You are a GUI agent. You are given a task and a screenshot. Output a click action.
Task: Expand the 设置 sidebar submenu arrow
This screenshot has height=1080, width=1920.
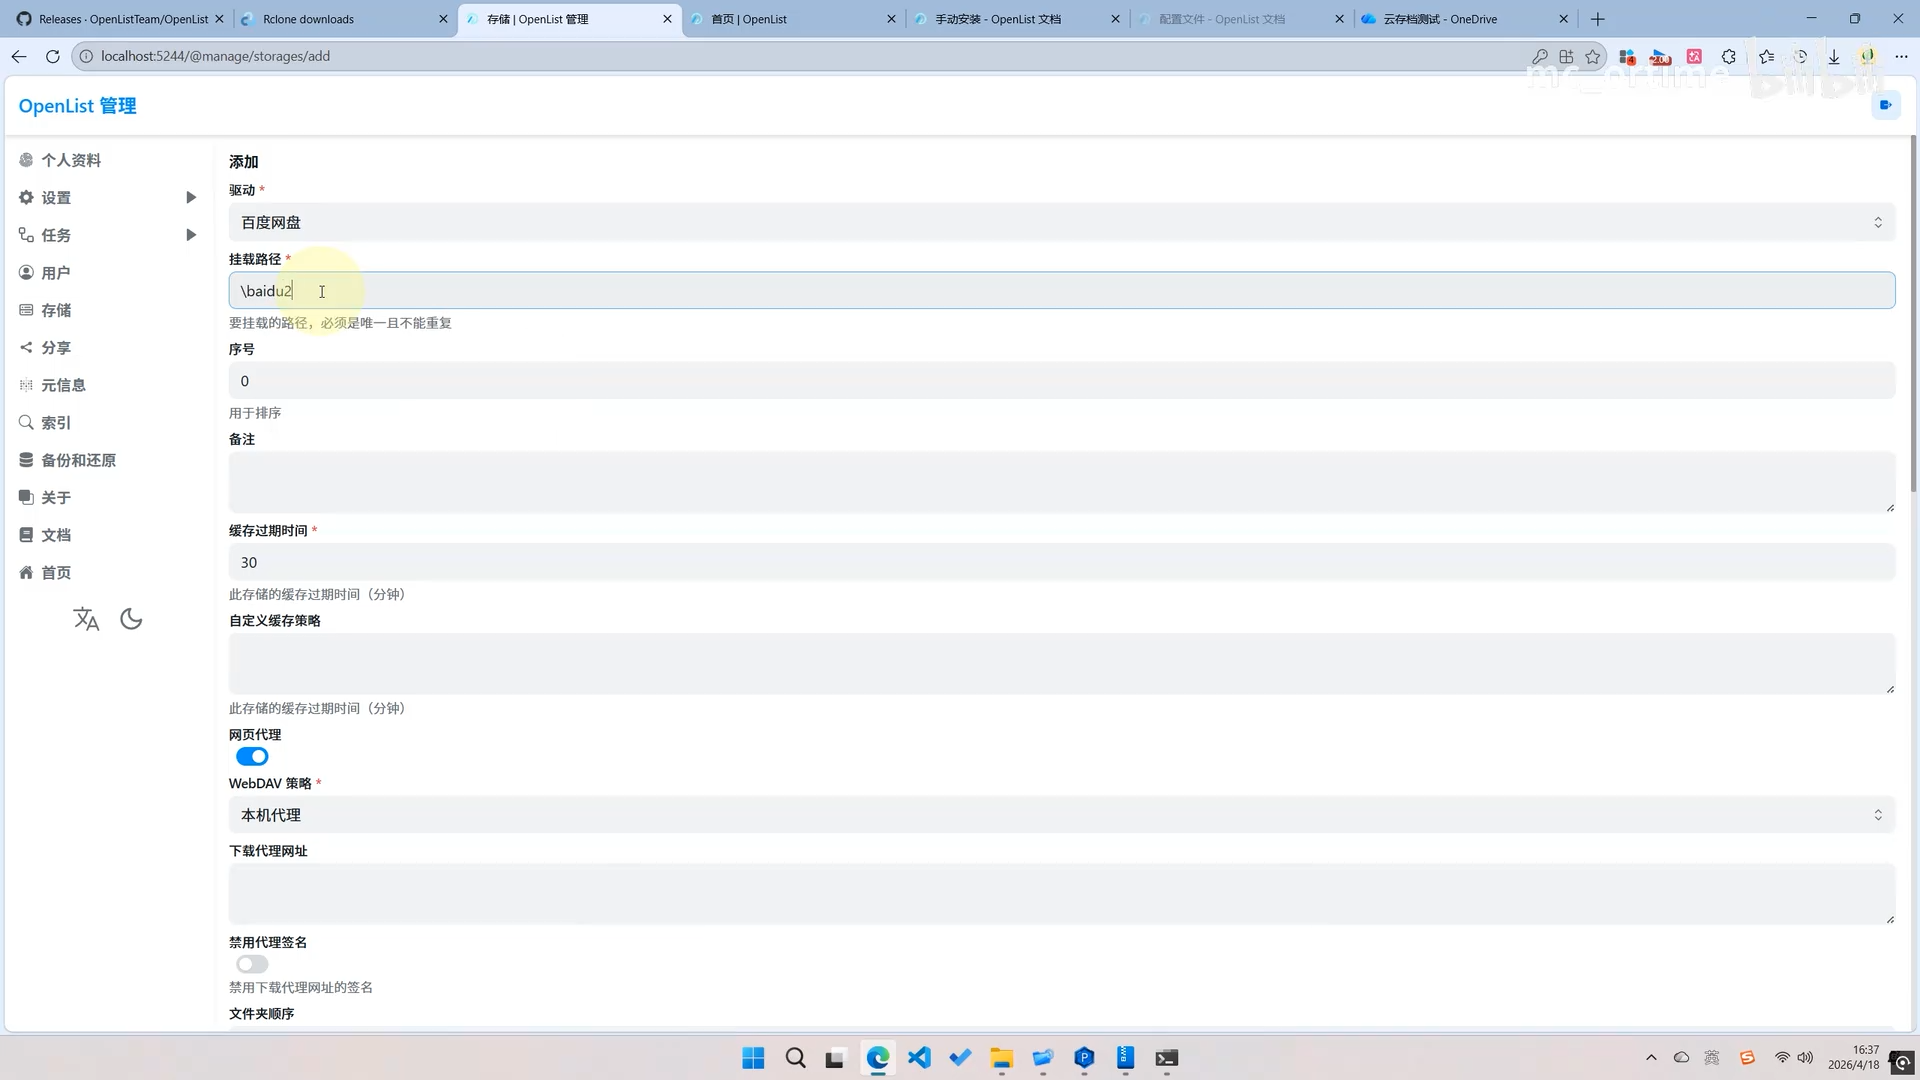tap(191, 198)
